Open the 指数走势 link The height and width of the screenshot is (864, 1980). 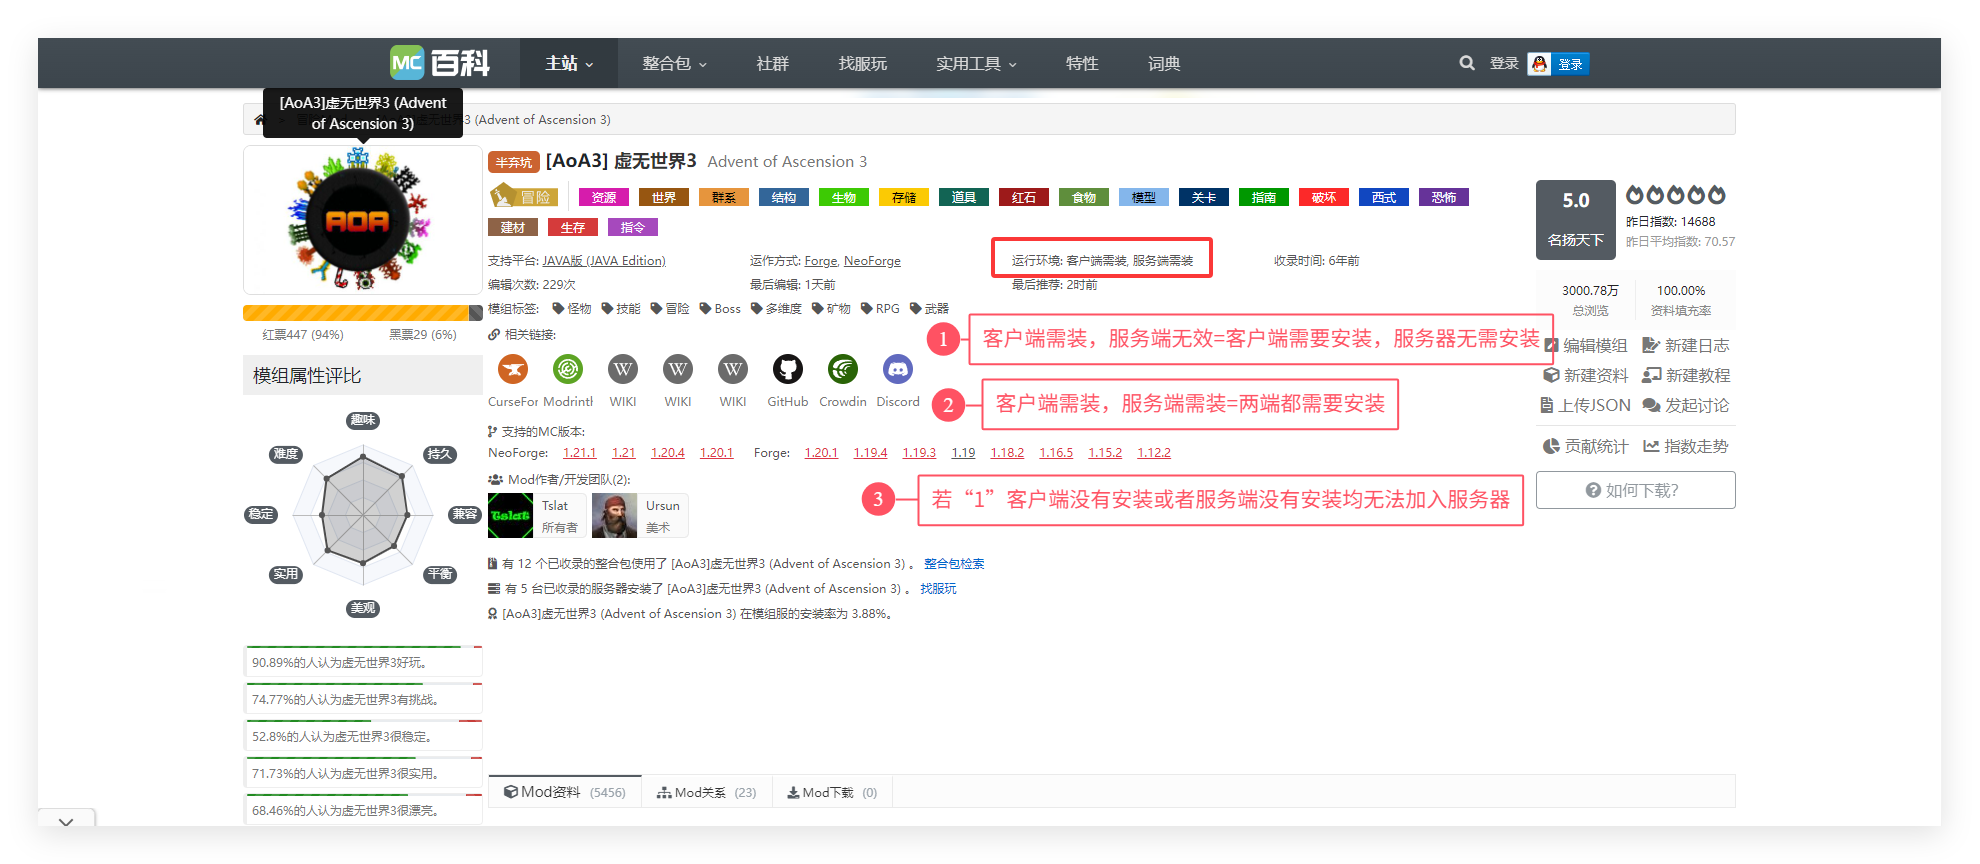tap(1686, 446)
